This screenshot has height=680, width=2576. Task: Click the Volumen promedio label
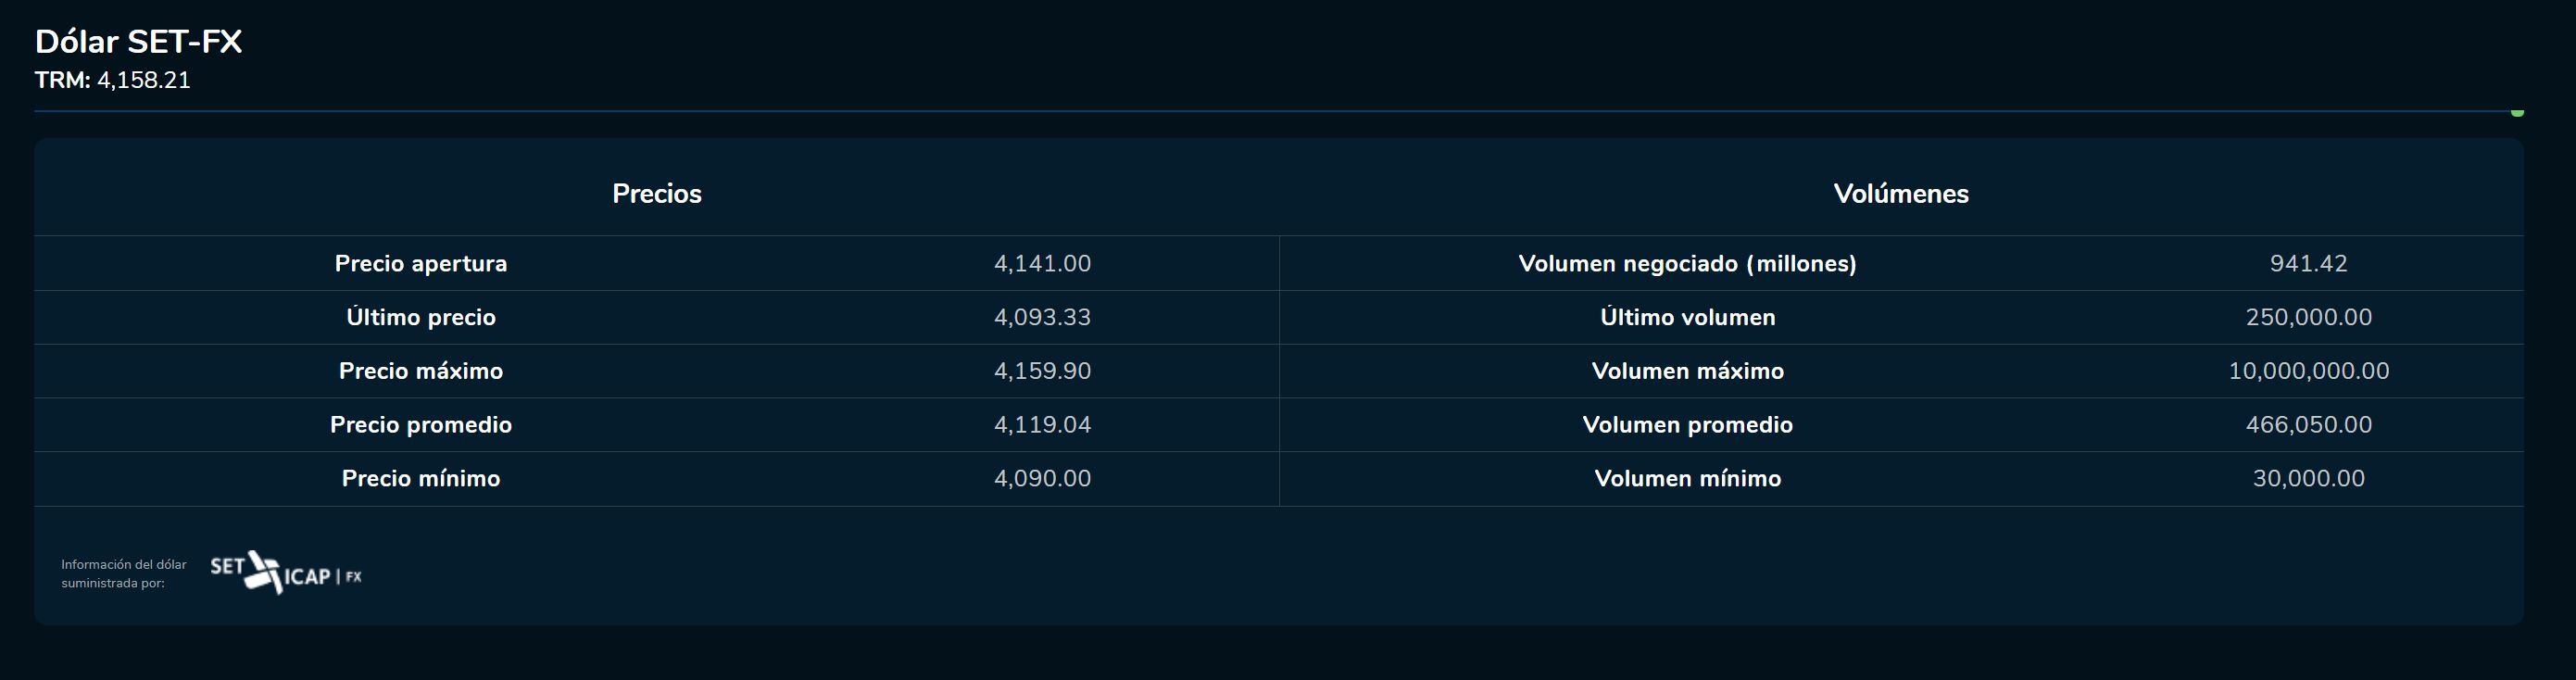pos(1687,425)
